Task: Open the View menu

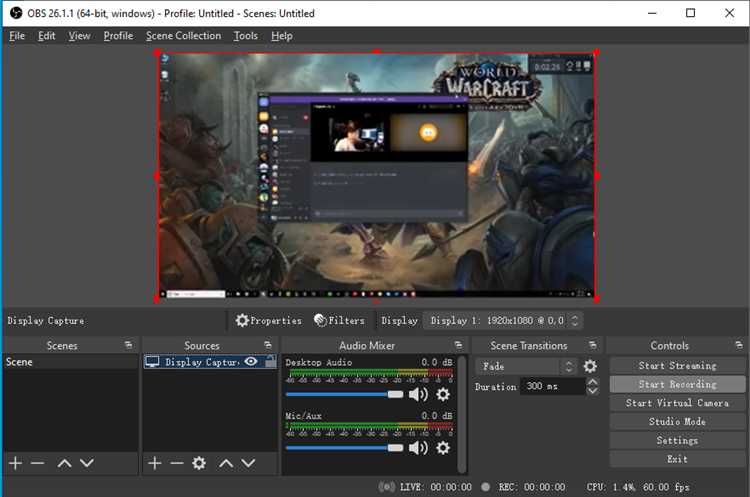Action: [x=79, y=36]
